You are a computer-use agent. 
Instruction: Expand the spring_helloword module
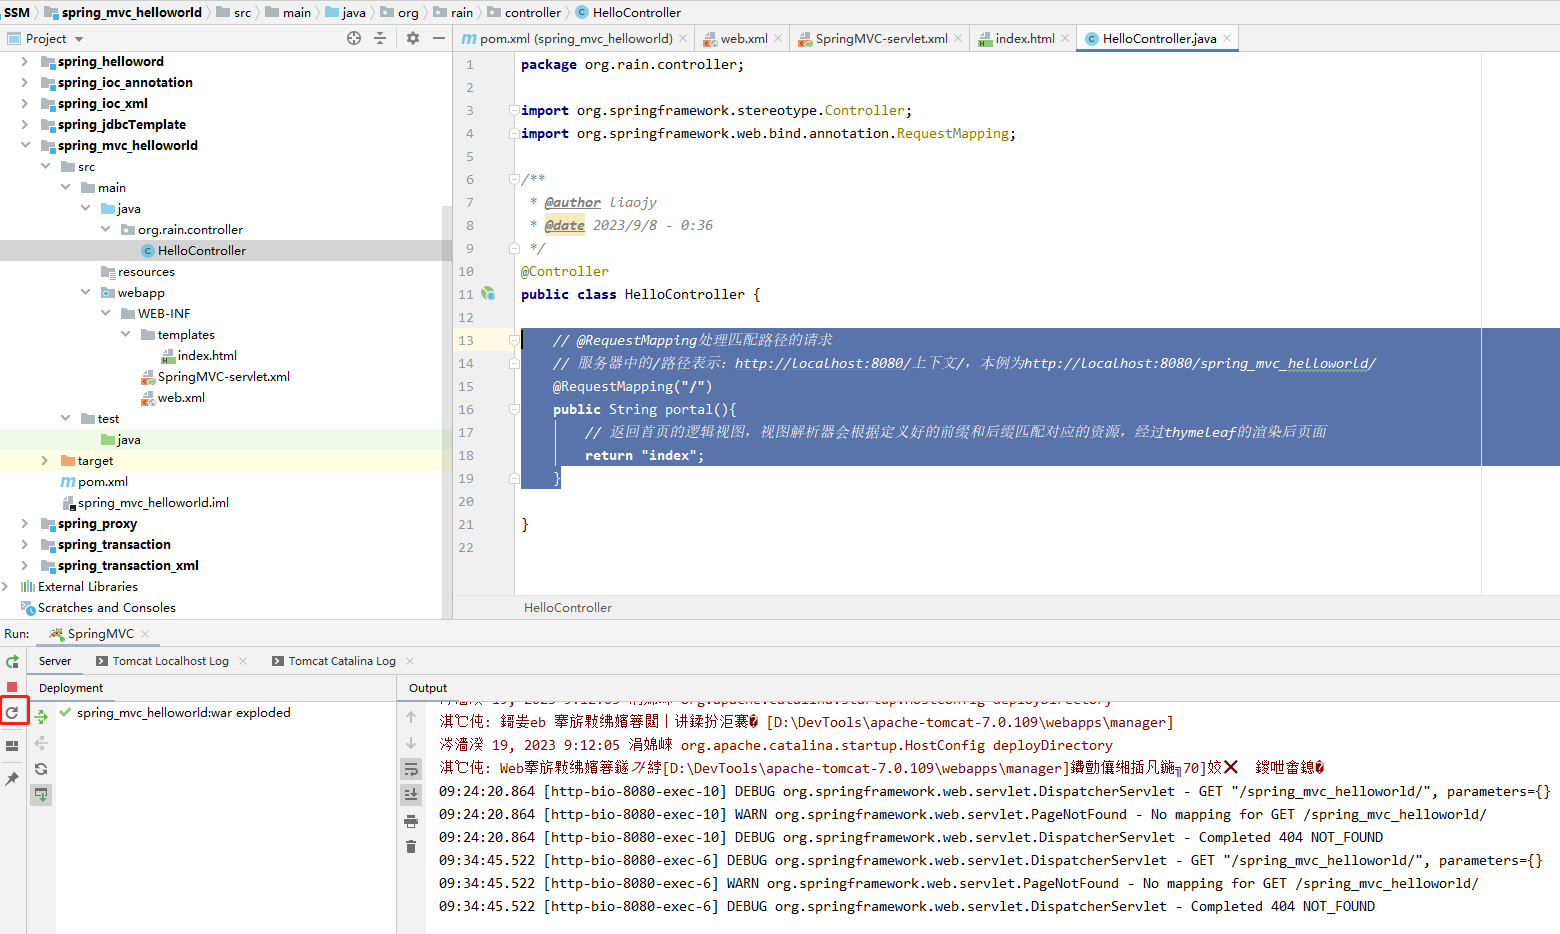tap(25, 61)
